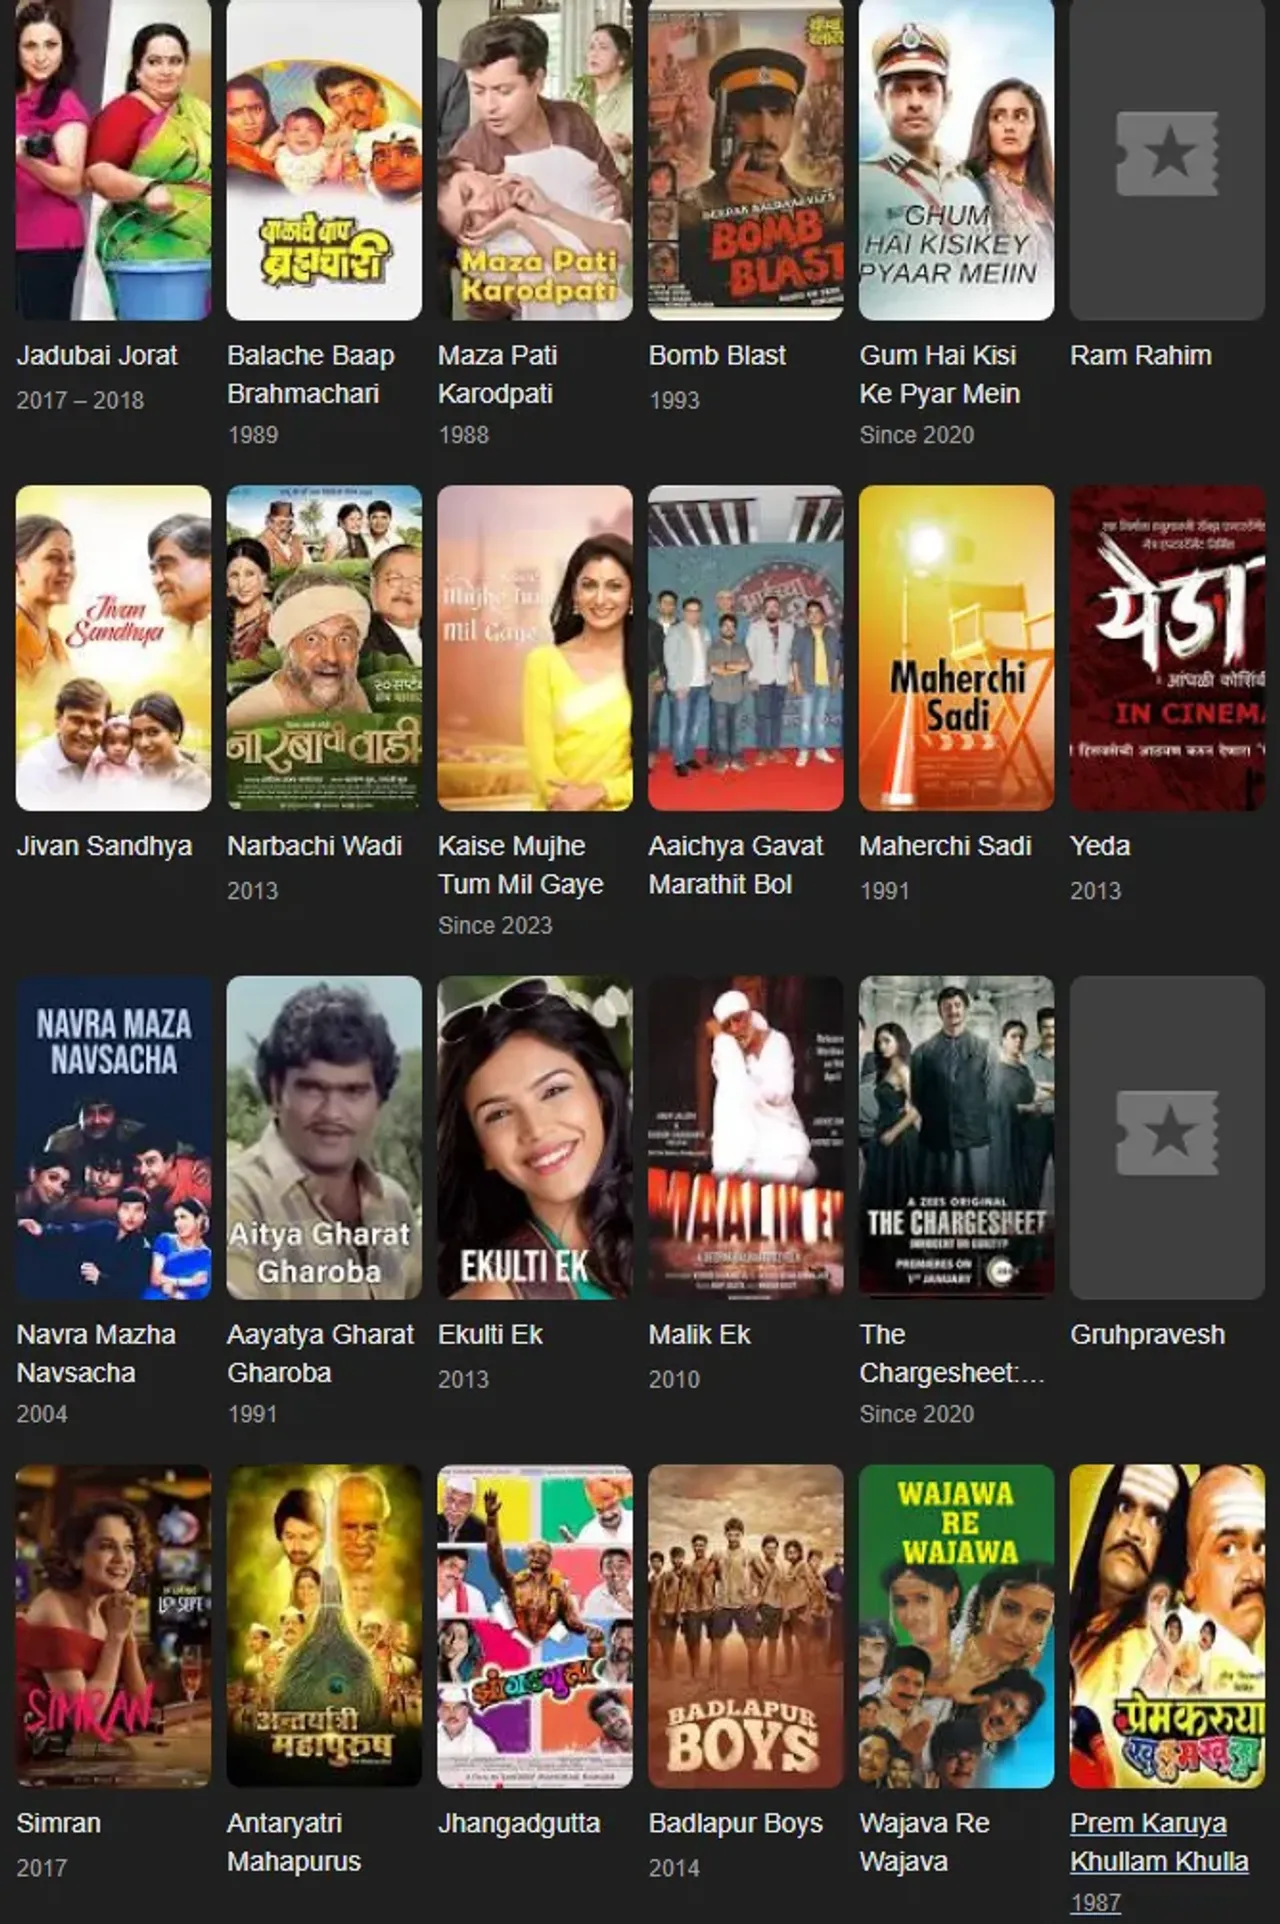Open the Balache Baap Brahmachari poster
The image size is (1280, 1924).
(324, 160)
